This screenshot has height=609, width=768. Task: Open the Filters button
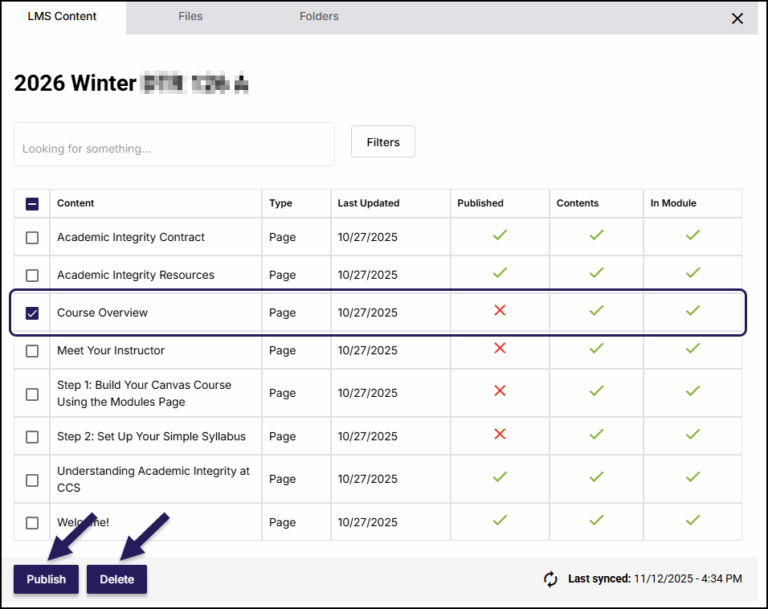(383, 142)
